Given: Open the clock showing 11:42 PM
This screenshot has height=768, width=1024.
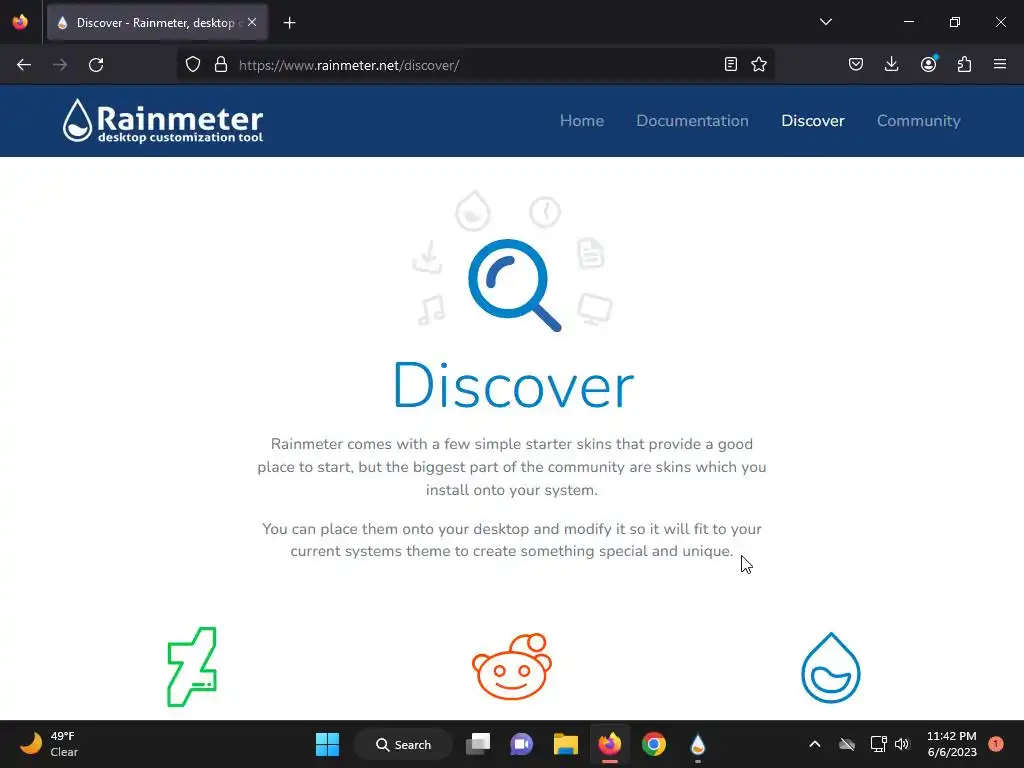Looking at the screenshot, I should point(952,744).
